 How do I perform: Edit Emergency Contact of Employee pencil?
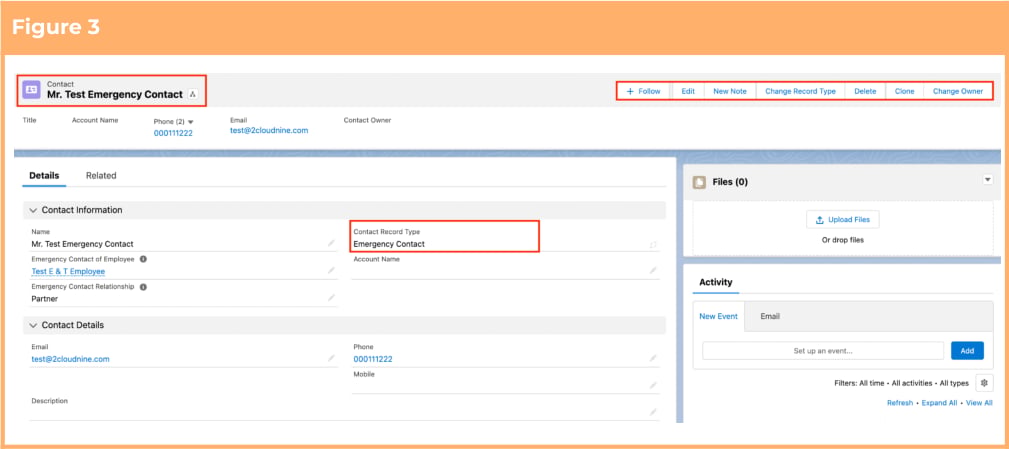[x=331, y=271]
